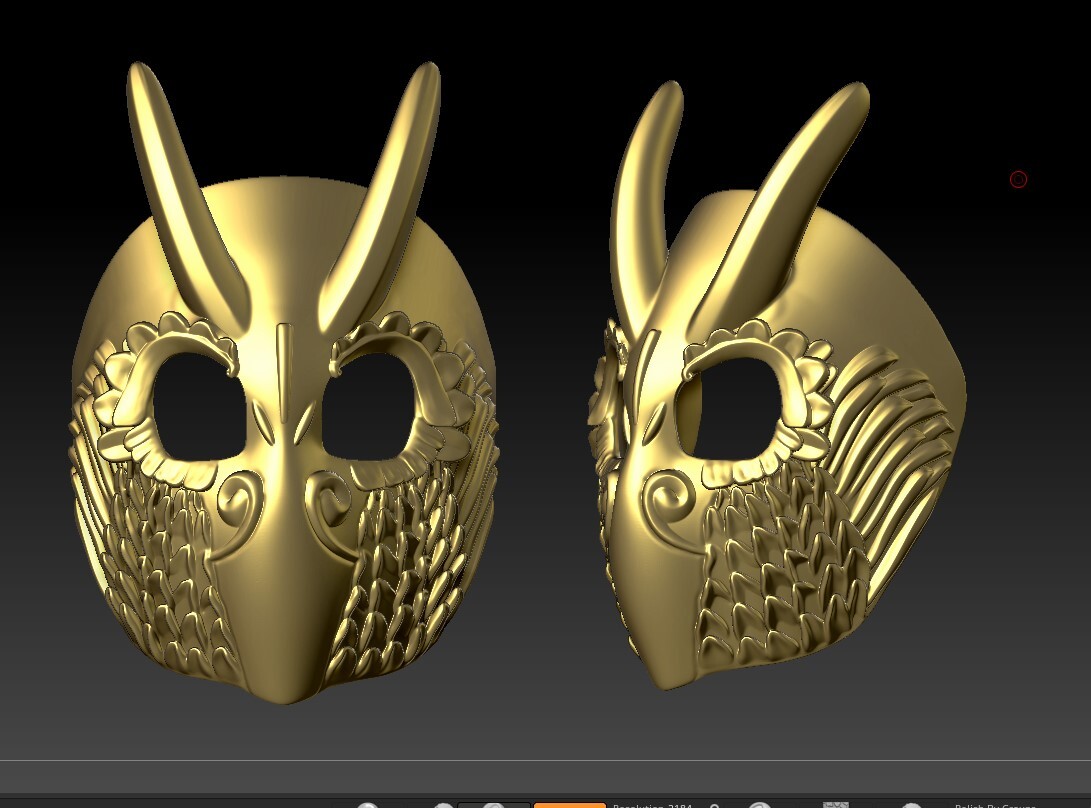
Task: Click the Polish By Groups control
Action: point(995,805)
